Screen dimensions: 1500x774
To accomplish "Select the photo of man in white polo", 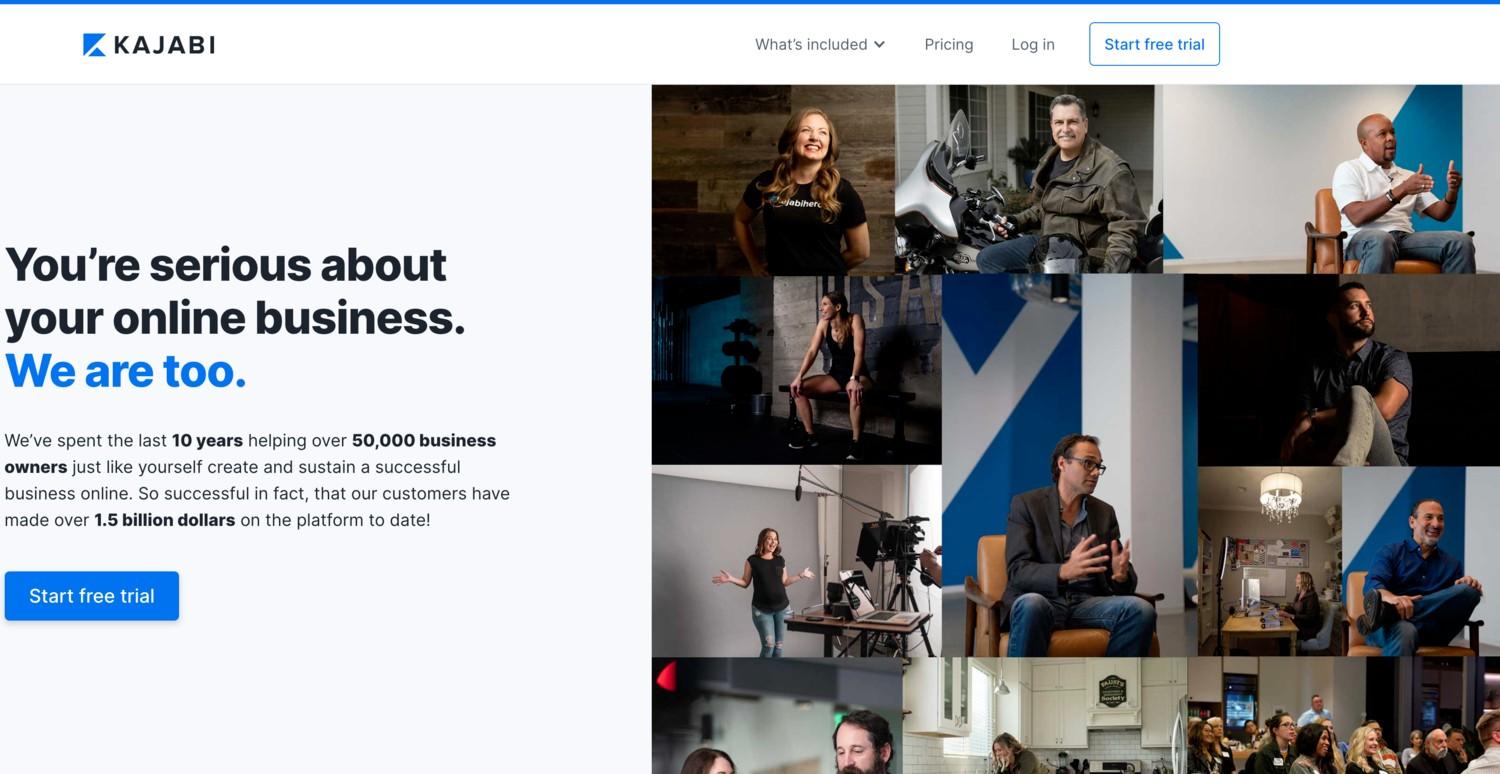I will click(x=1331, y=179).
